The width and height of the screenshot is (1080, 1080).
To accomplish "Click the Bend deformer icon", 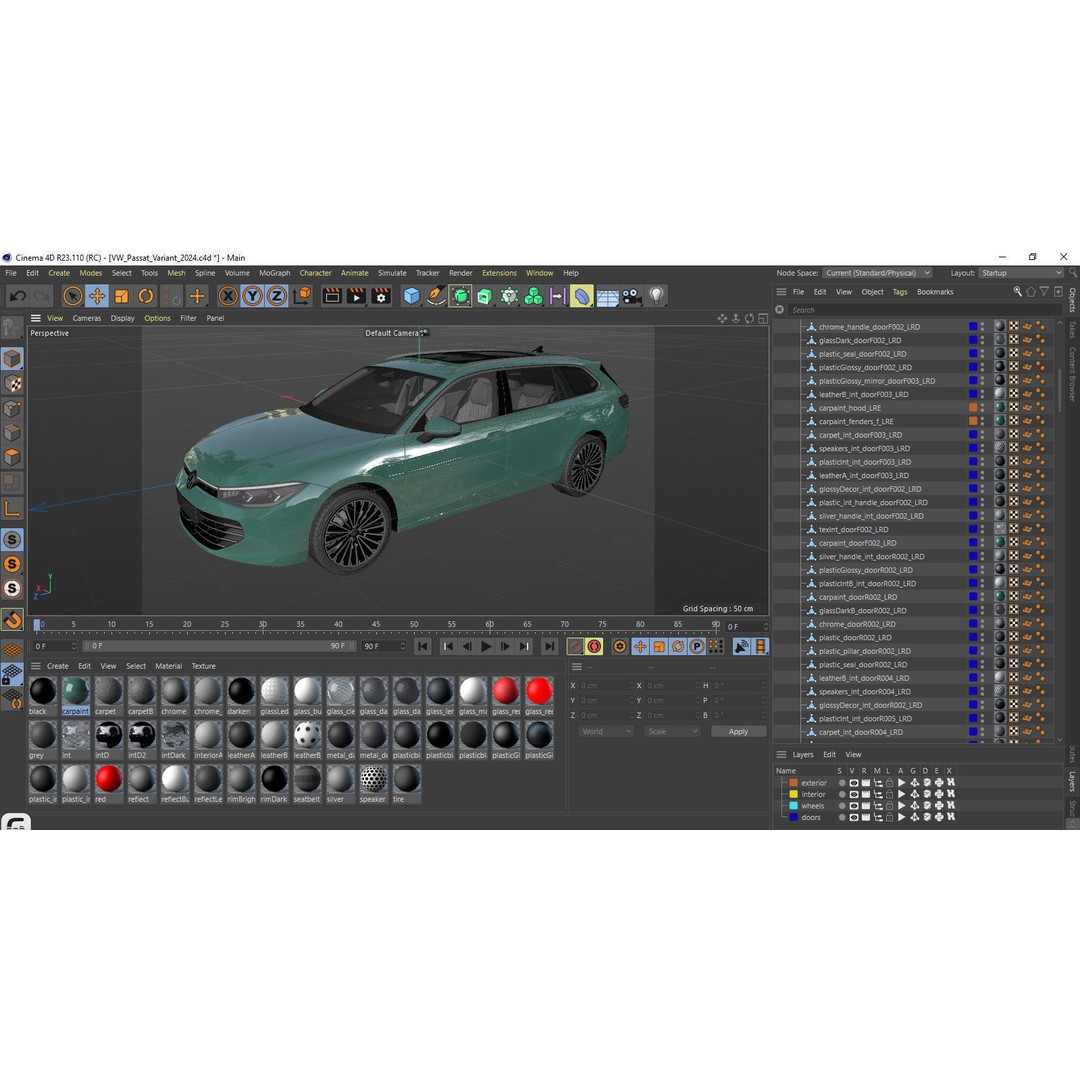I will point(582,296).
